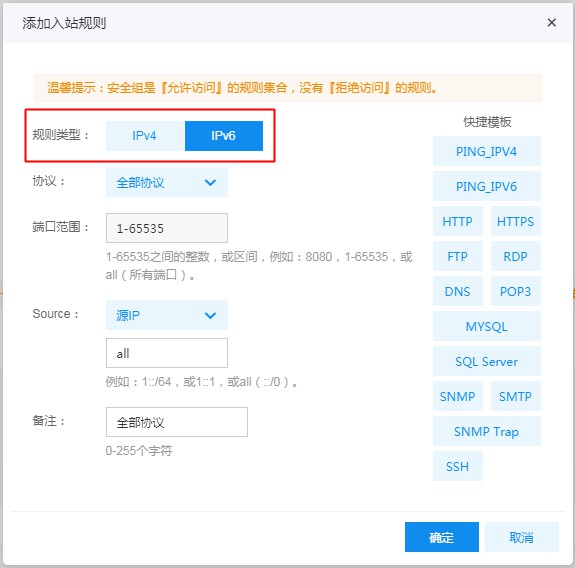Pick the FTP template button
This screenshot has height=568, width=575.
click(458, 256)
